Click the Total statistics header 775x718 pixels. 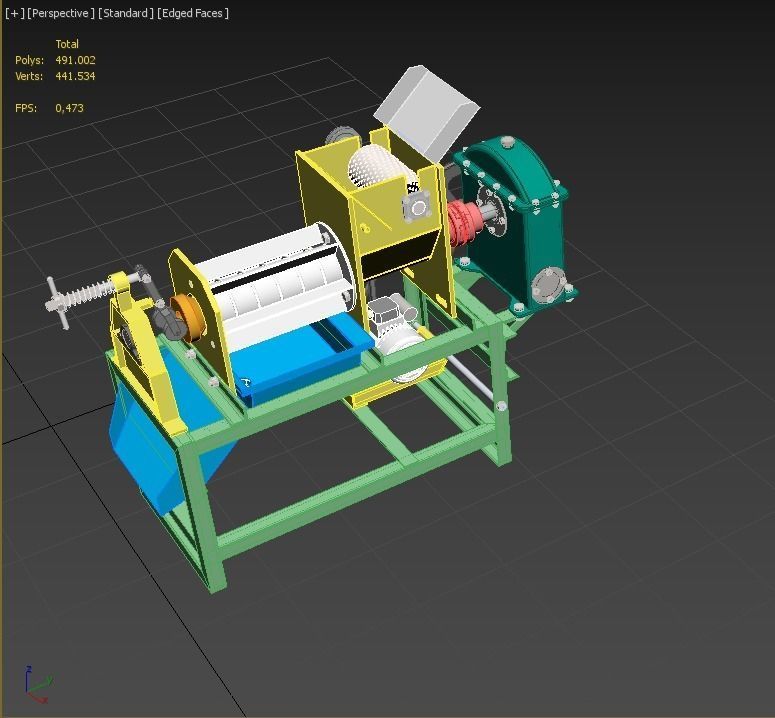pos(67,44)
